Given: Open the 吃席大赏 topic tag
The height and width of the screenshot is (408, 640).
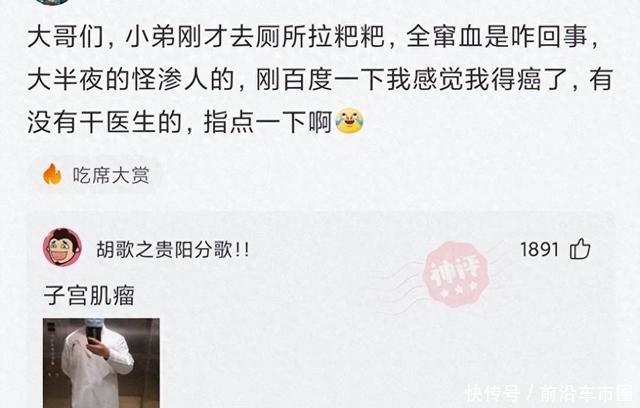Looking at the screenshot, I should pyautogui.click(x=96, y=175).
